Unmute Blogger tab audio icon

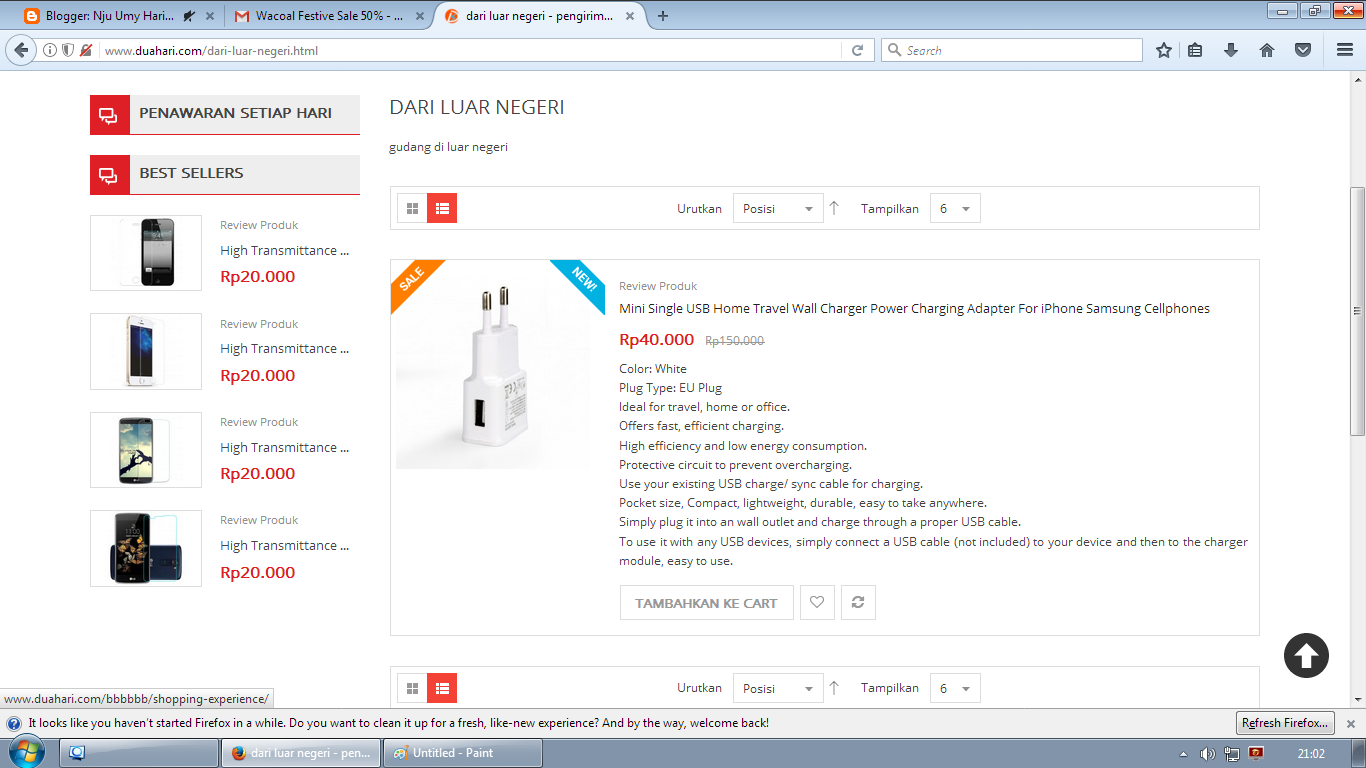[x=189, y=16]
